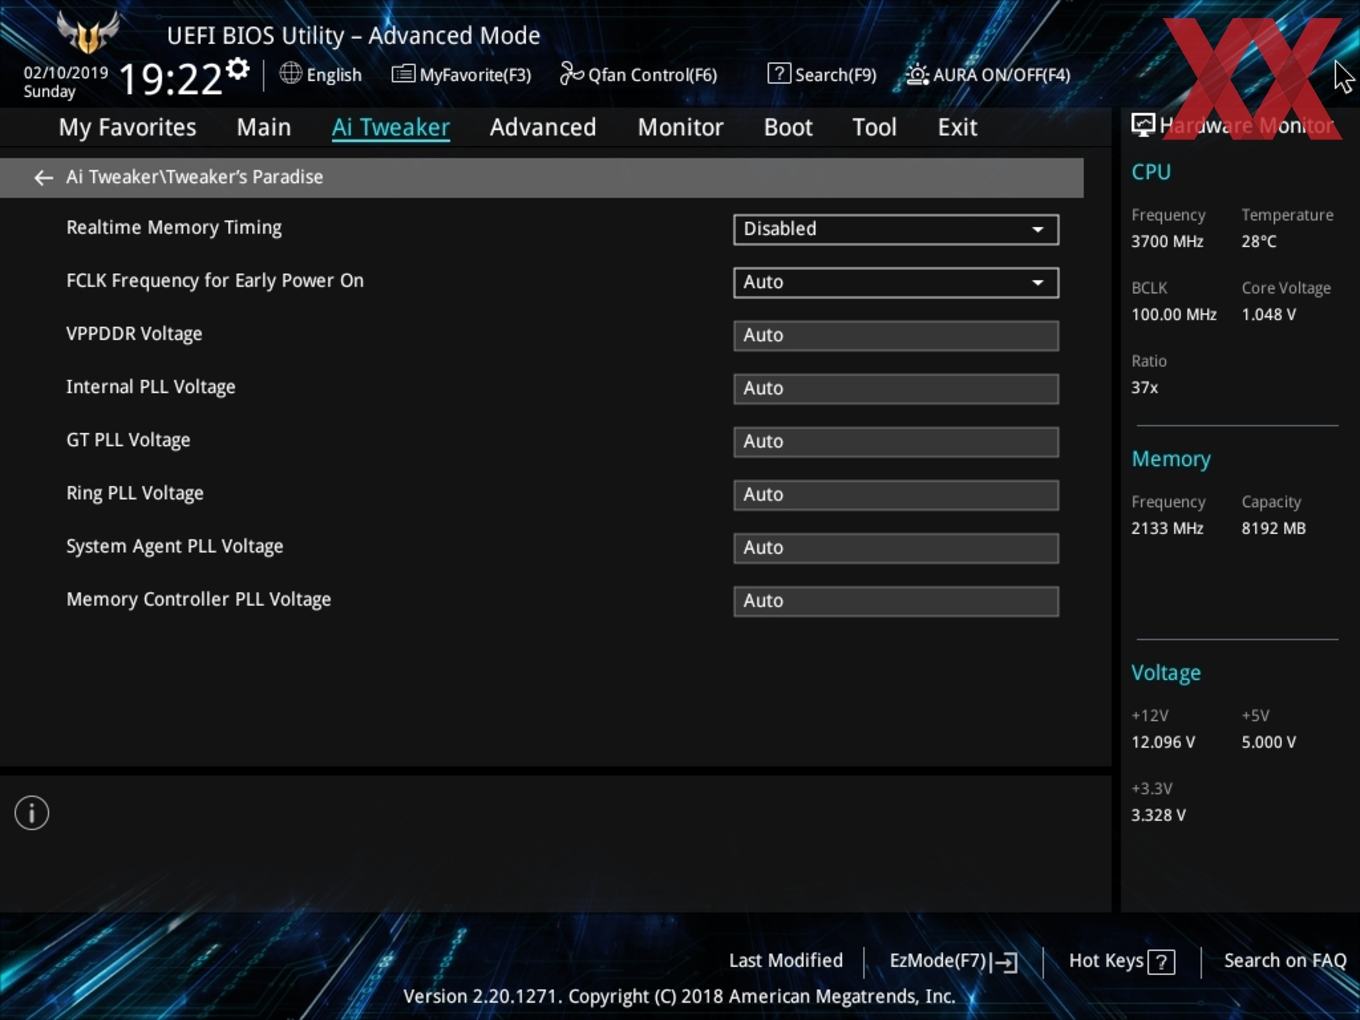Click Ring PLL Voltage input field
The height and width of the screenshot is (1020, 1360).
[x=896, y=494]
